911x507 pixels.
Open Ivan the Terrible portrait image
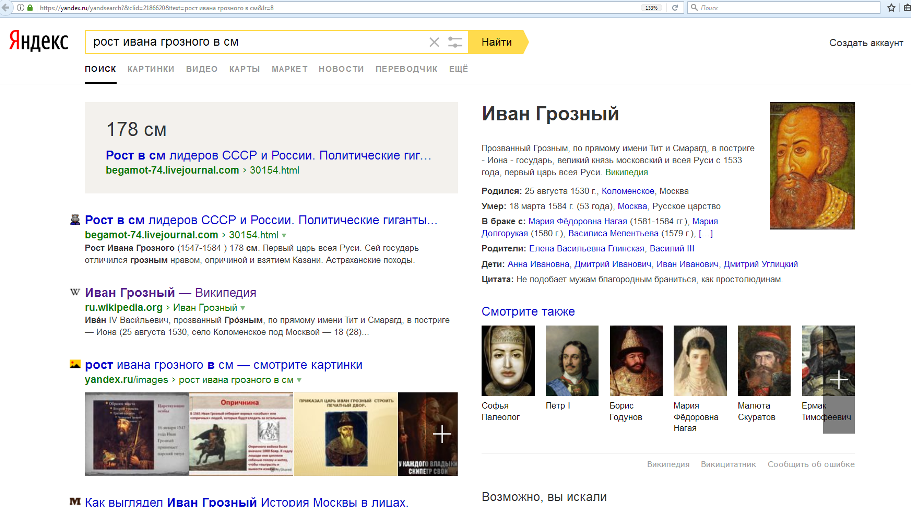click(812, 166)
